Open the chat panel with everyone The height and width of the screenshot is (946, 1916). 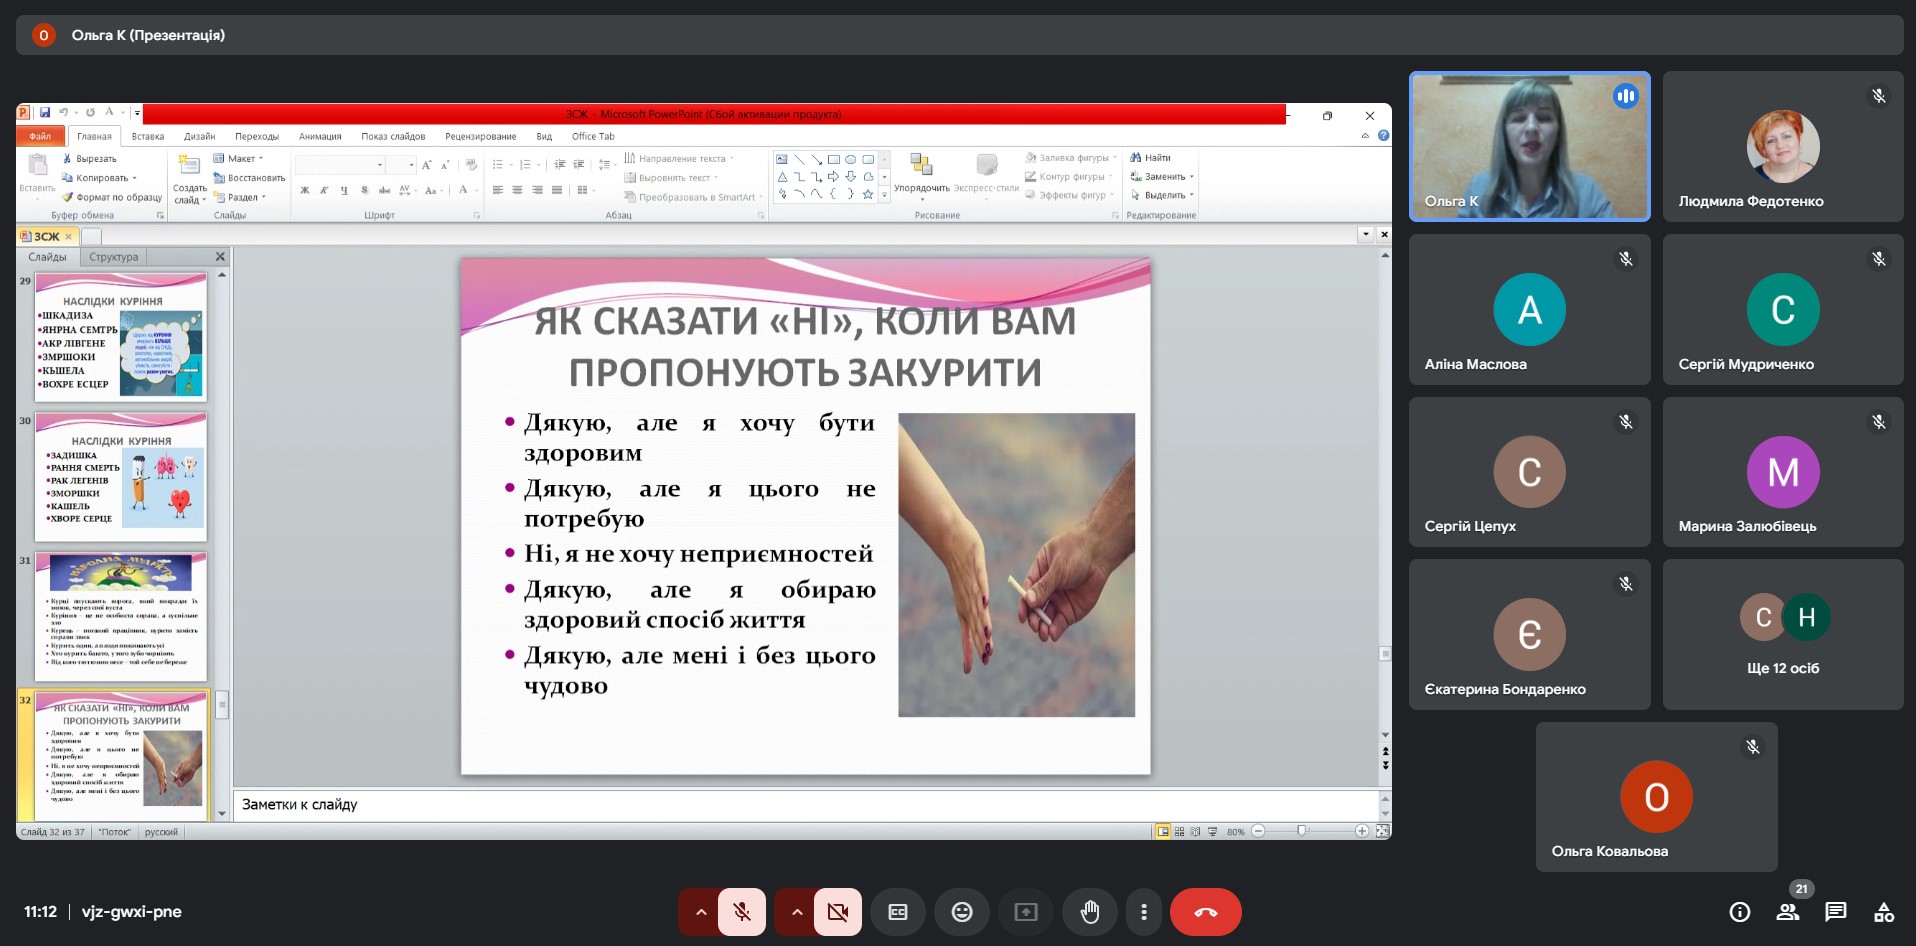(x=1836, y=912)
